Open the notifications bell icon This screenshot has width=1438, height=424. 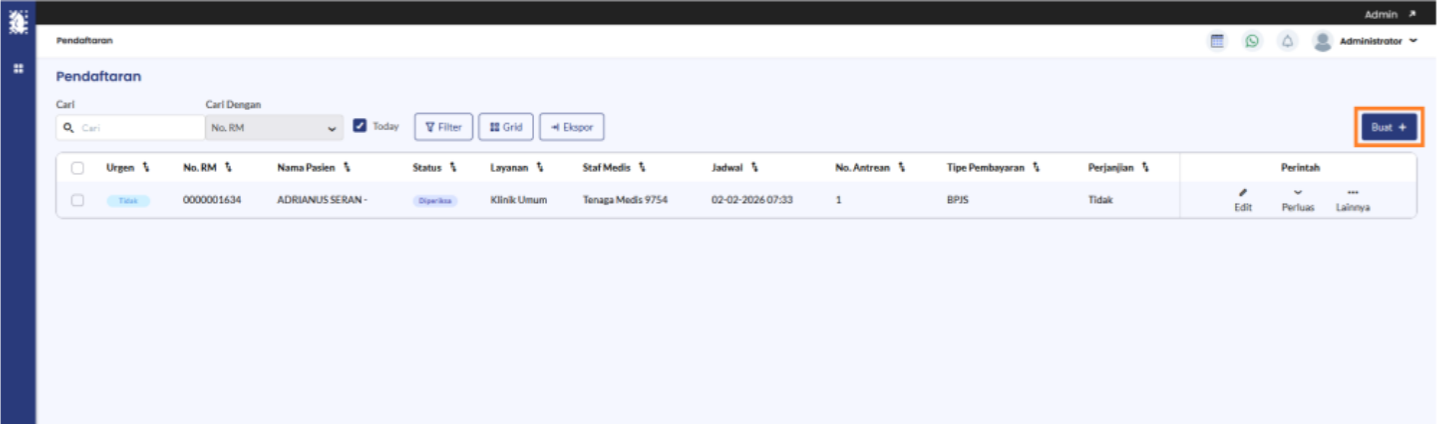click(1288, 41)
